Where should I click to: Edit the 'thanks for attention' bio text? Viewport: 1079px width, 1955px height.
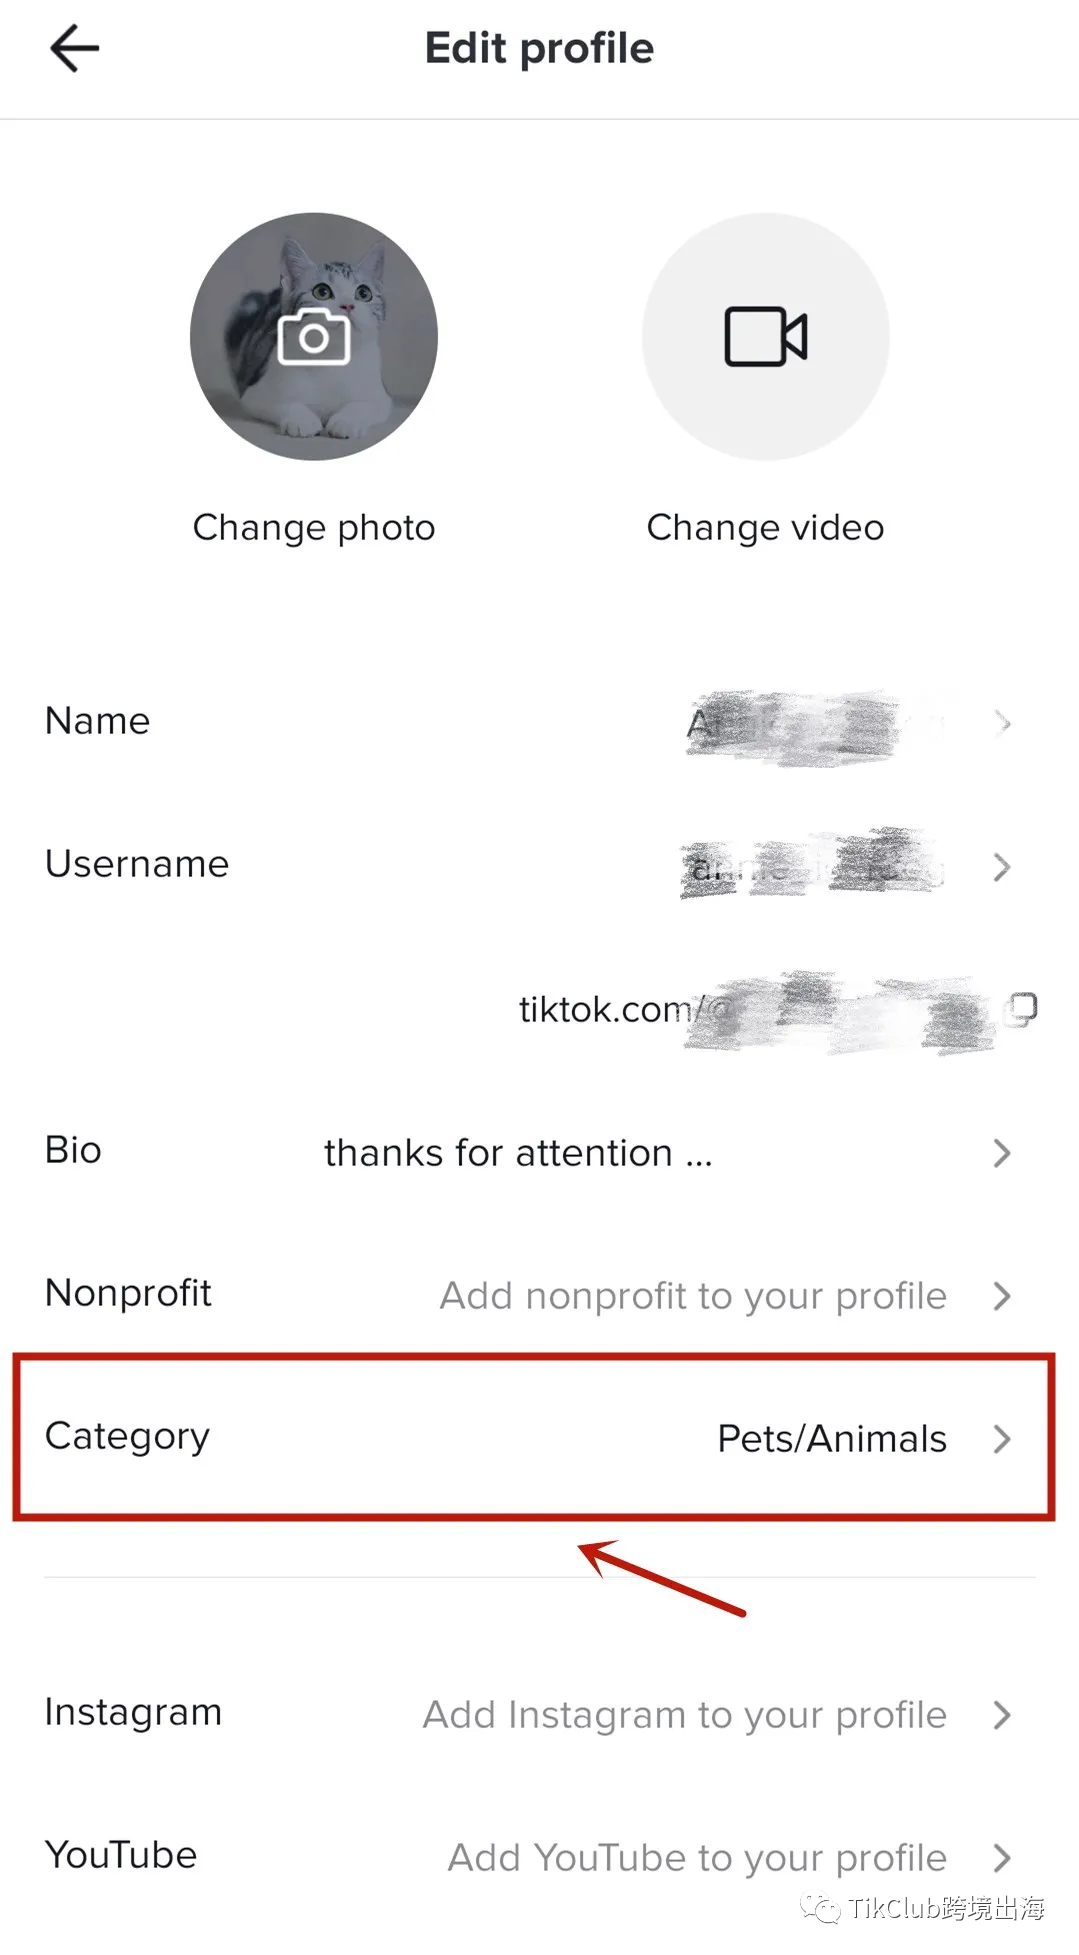(518, 1153)
